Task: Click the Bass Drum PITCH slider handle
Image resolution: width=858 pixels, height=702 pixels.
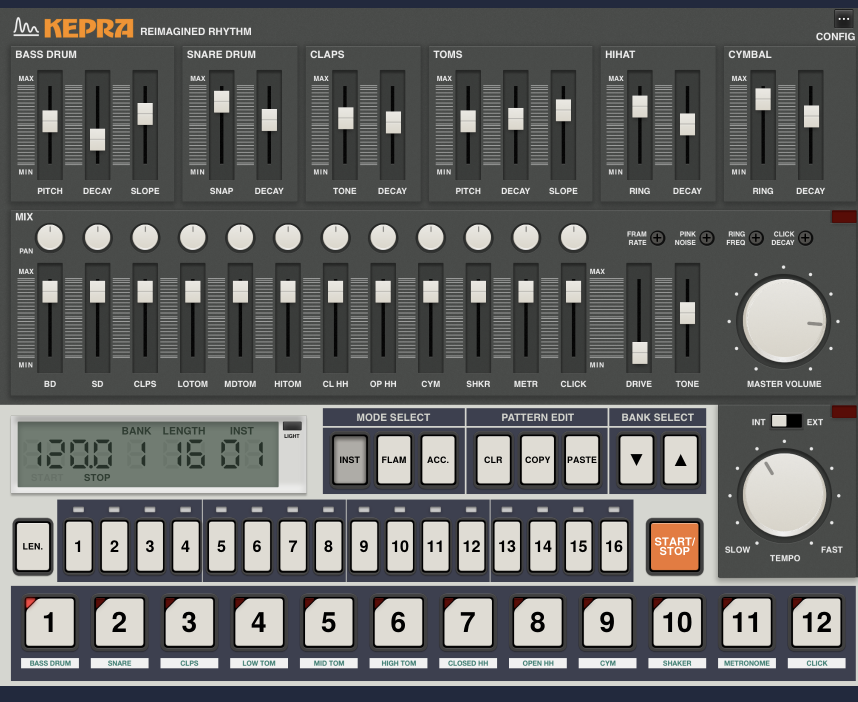Action: (x=50, y=121)
